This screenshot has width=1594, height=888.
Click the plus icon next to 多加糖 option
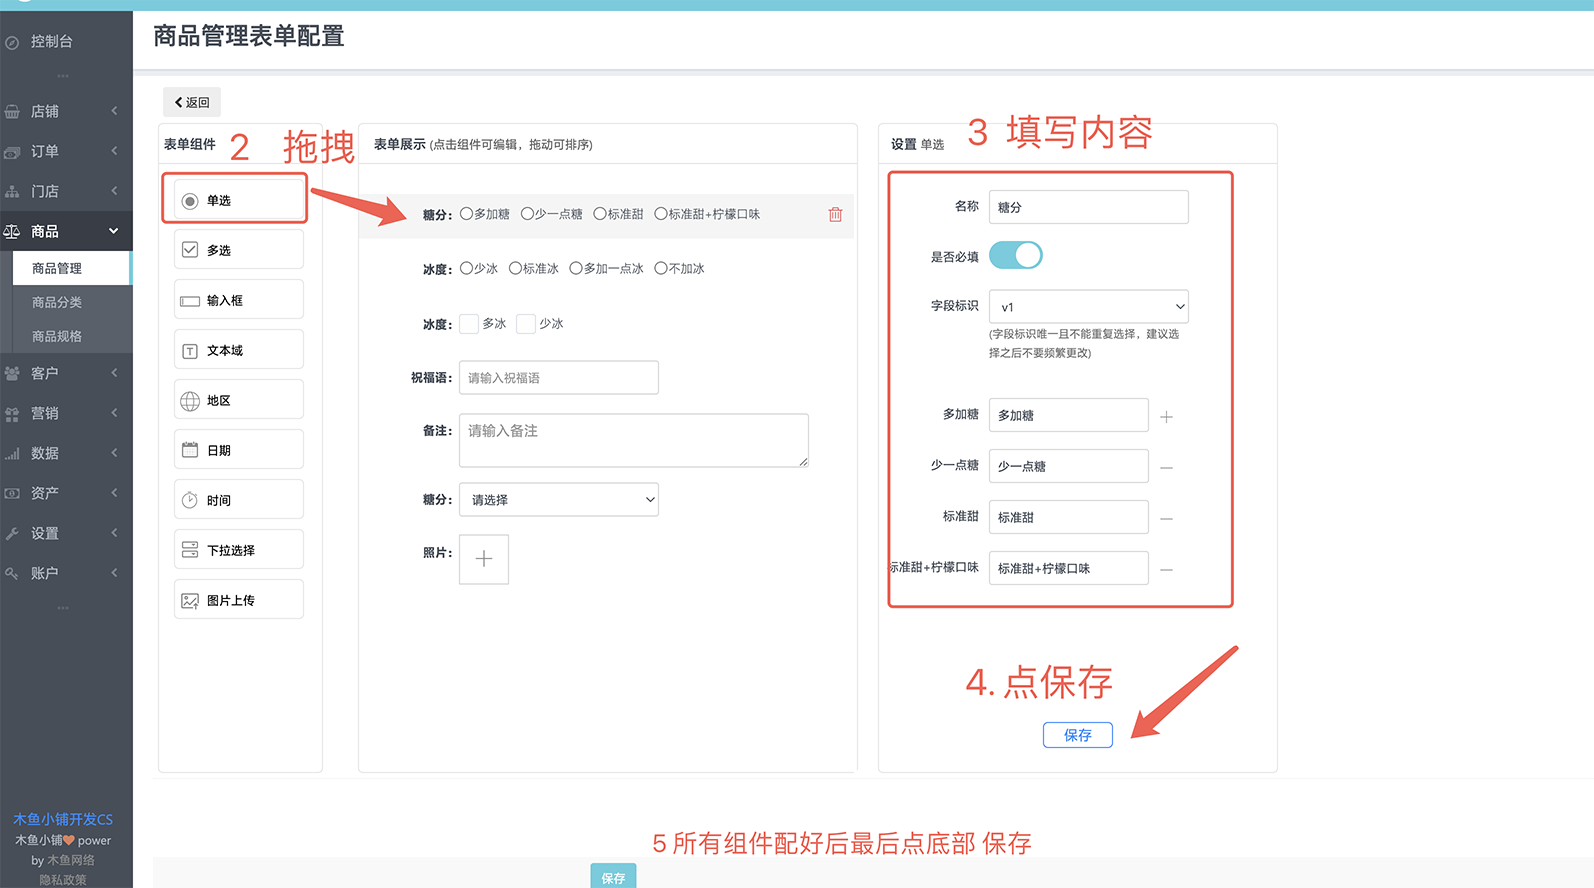pyautogui.click(x=1166, y=416)
